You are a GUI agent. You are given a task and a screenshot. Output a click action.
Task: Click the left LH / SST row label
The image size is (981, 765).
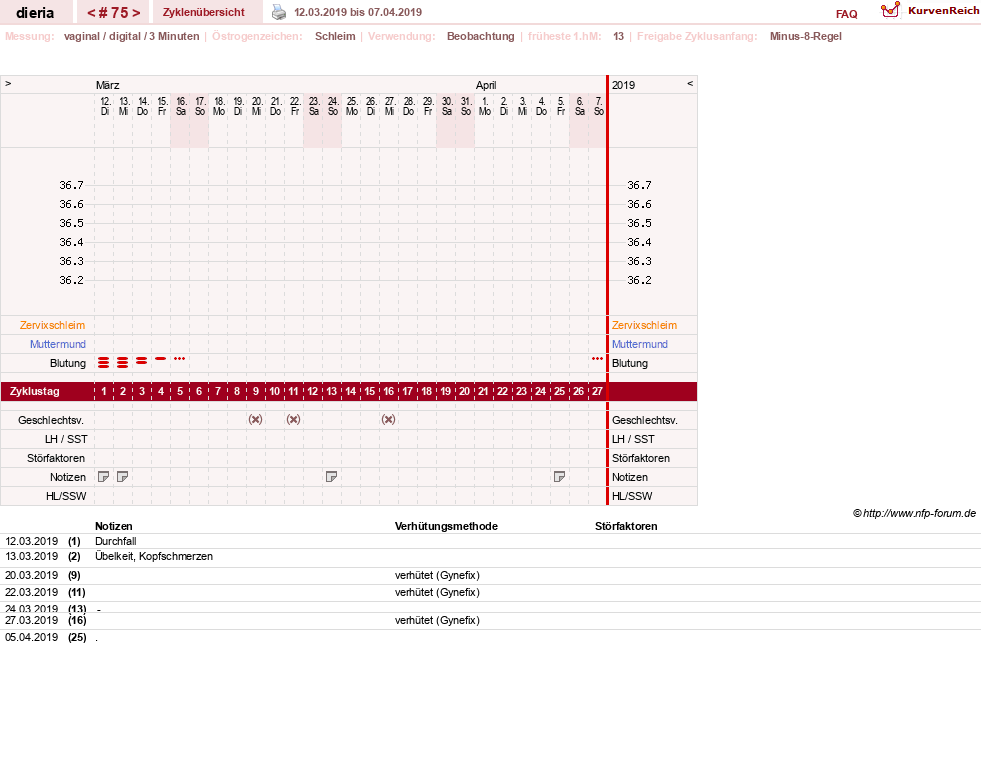coord(66,439)
